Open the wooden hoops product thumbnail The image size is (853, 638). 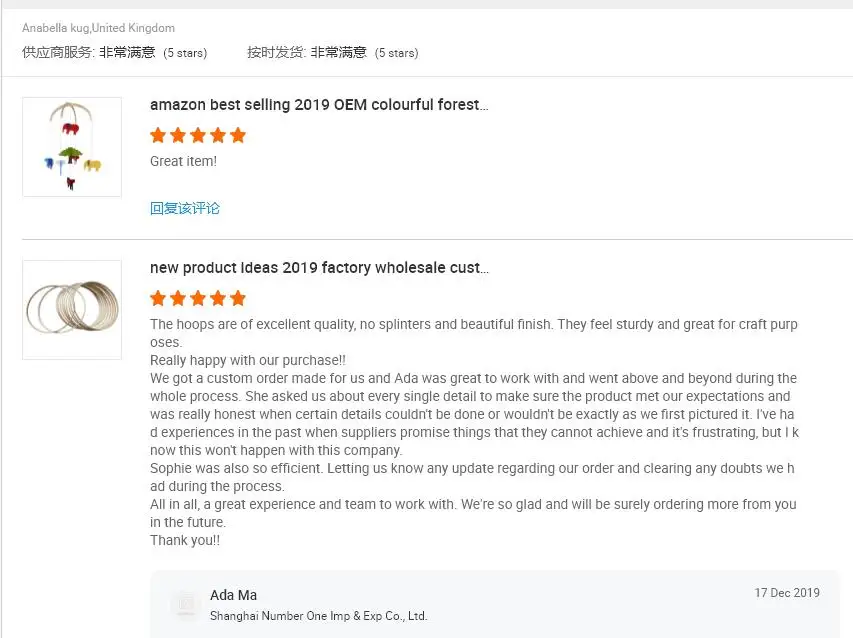[x=72, y=310]
